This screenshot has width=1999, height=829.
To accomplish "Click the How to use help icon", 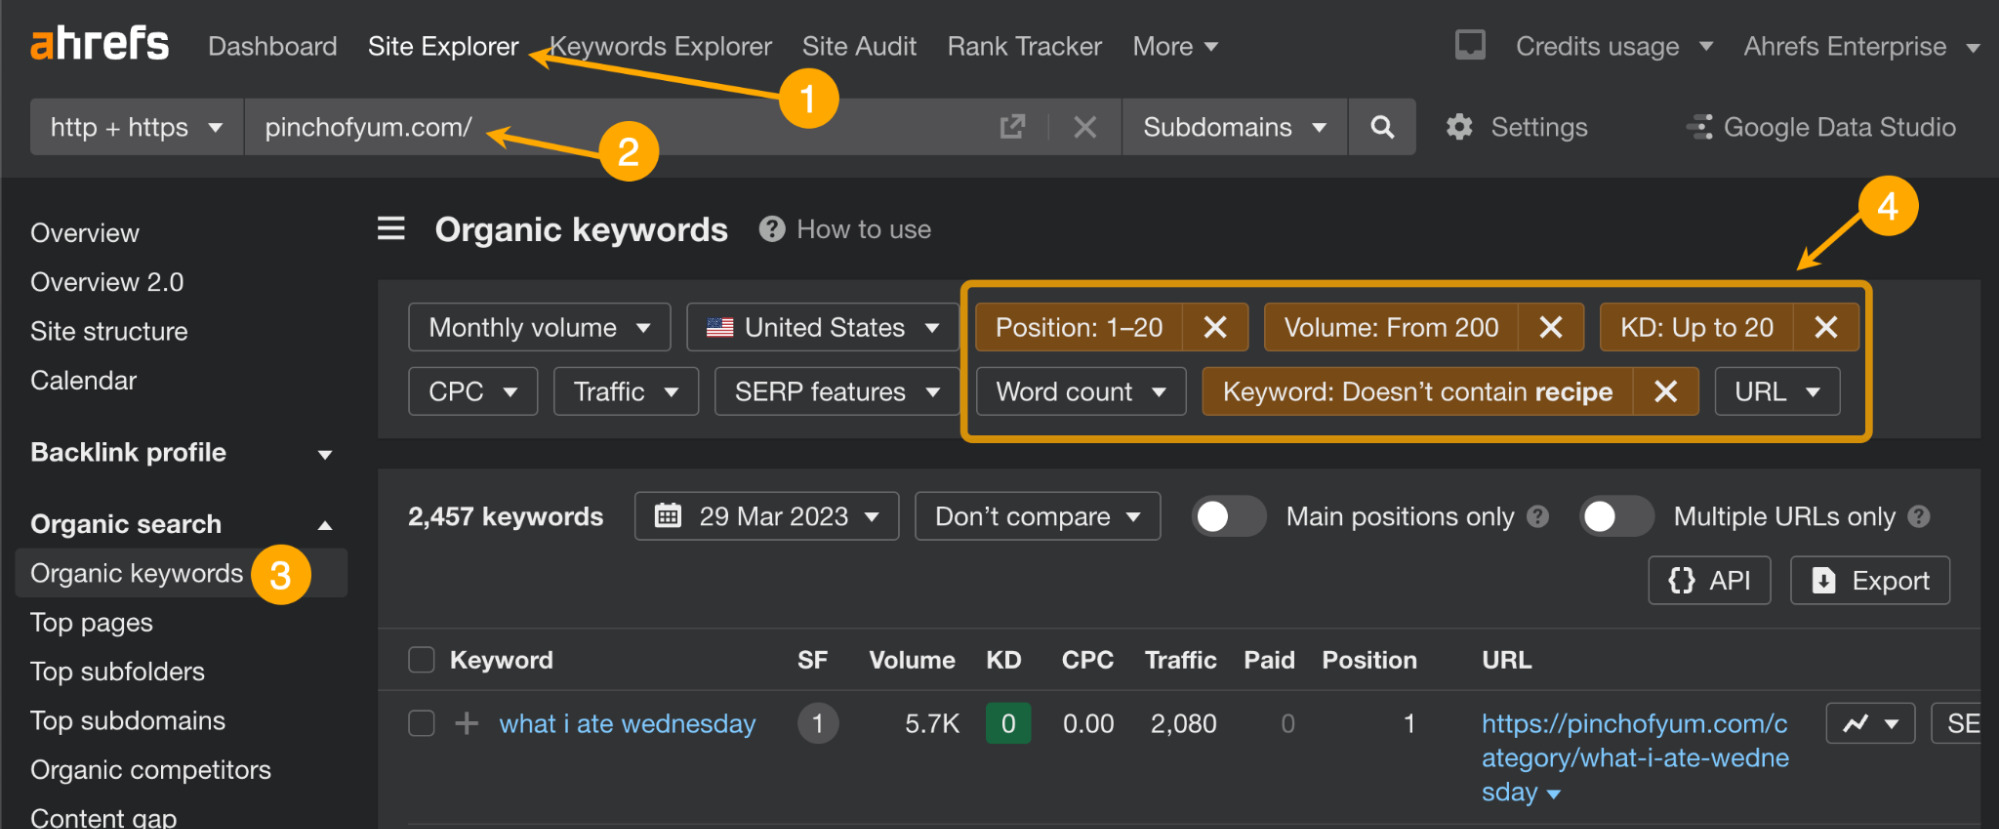I will (x=771, y=229).
